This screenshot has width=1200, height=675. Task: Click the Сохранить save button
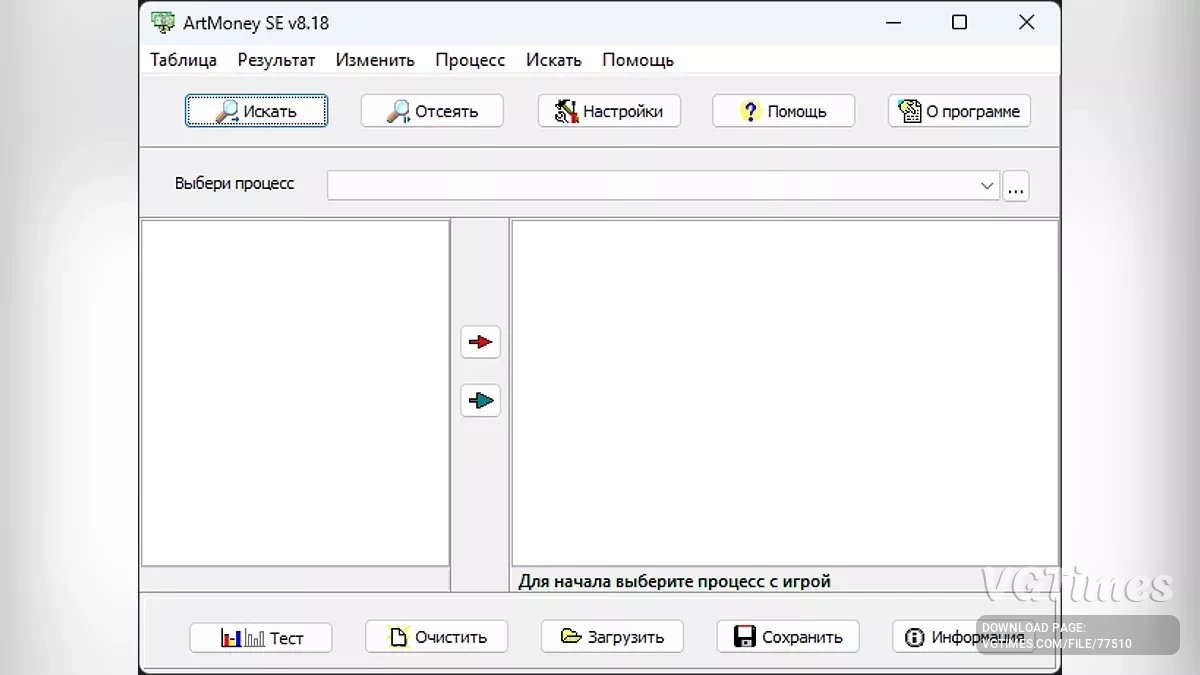tap(788, 636)
